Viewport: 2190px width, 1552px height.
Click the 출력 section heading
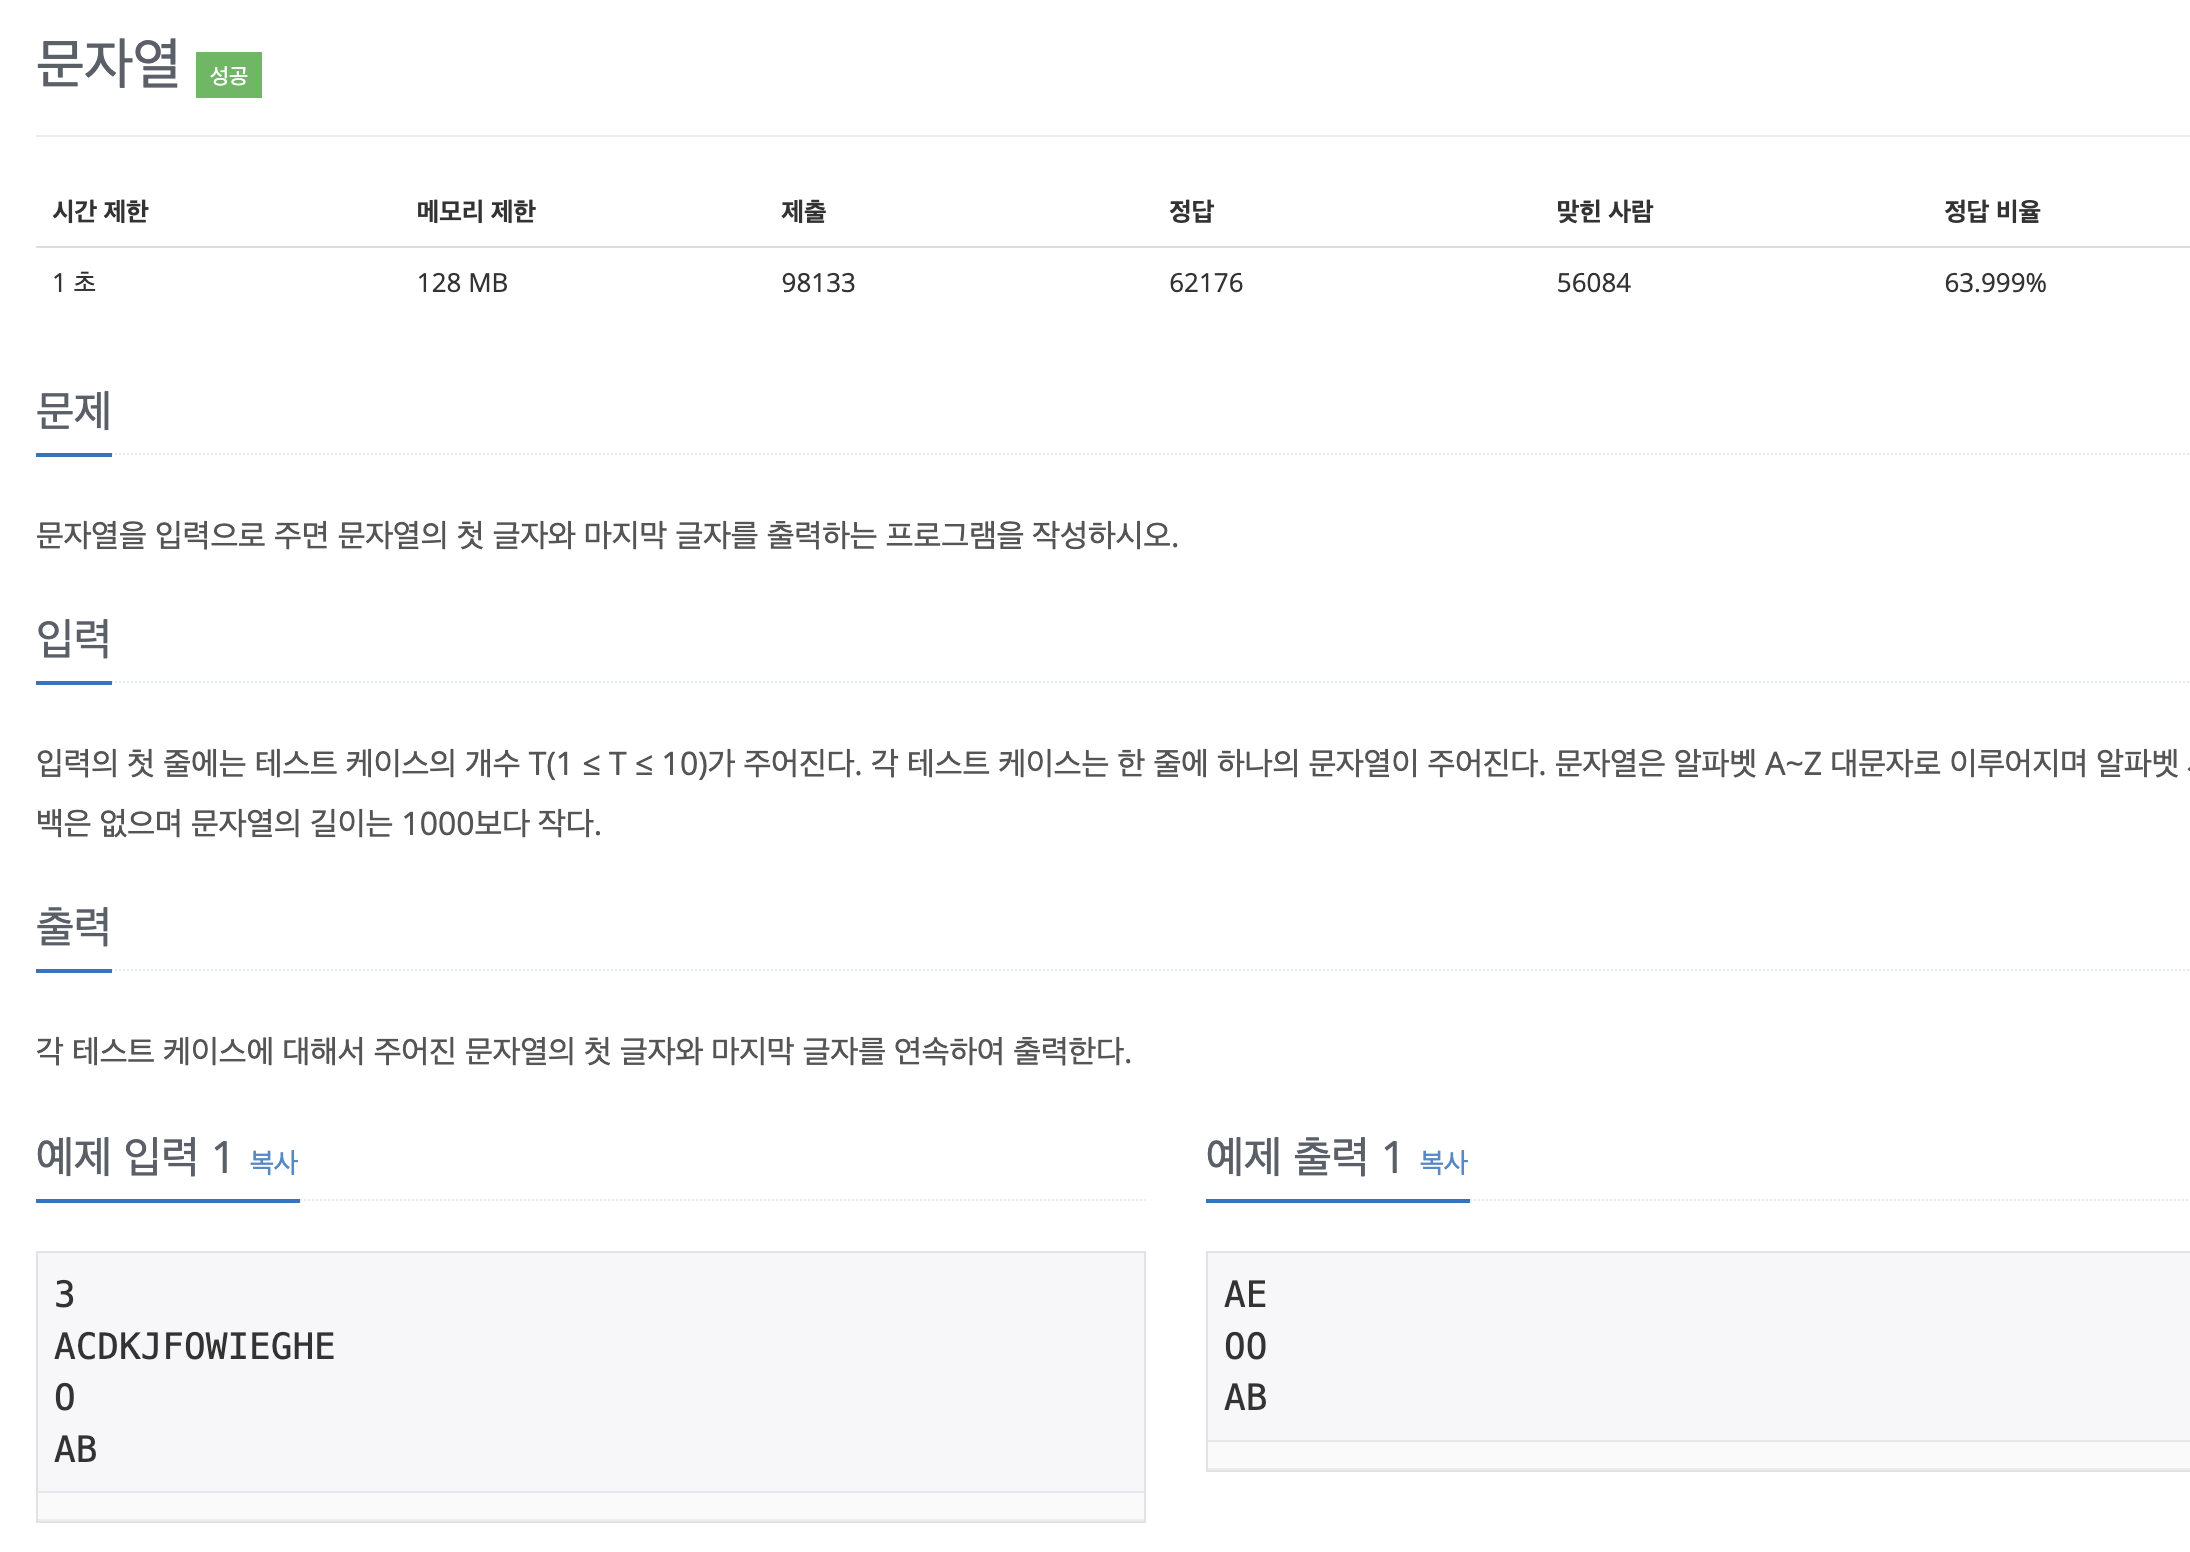(73, 926)
